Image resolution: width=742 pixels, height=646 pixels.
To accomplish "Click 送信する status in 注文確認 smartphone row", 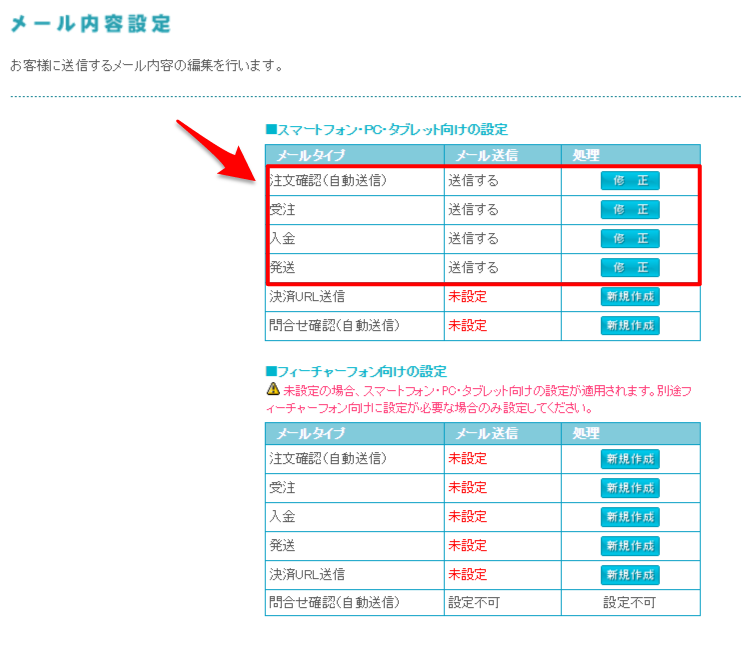I will 473,180.
